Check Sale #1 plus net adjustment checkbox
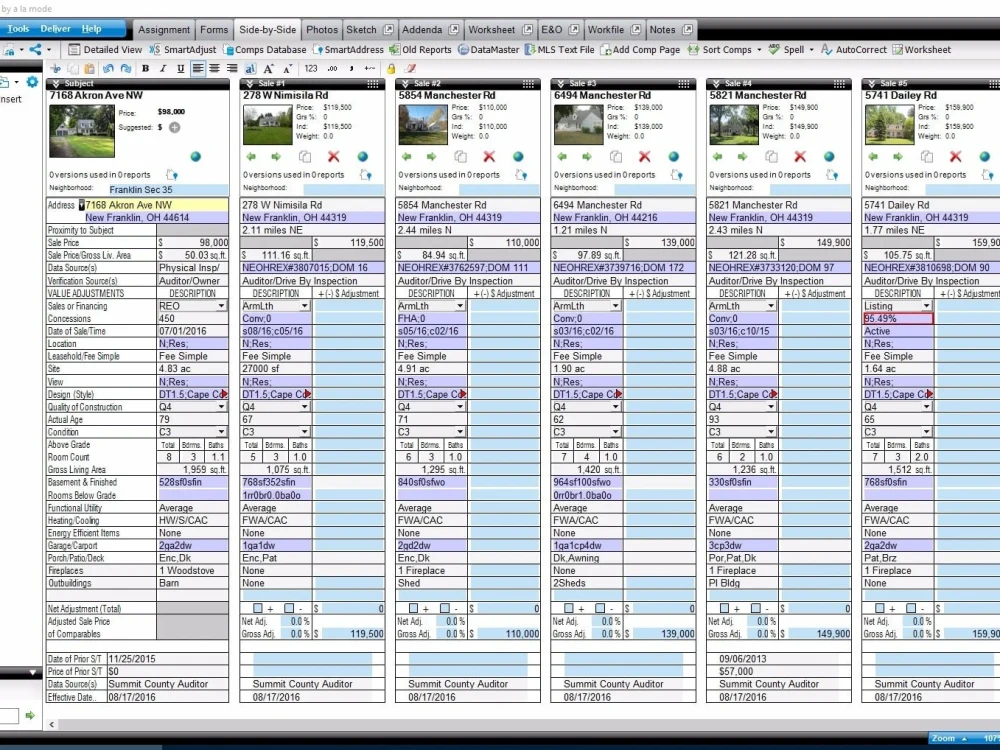 pyautogui.click(x=258, y=608)
